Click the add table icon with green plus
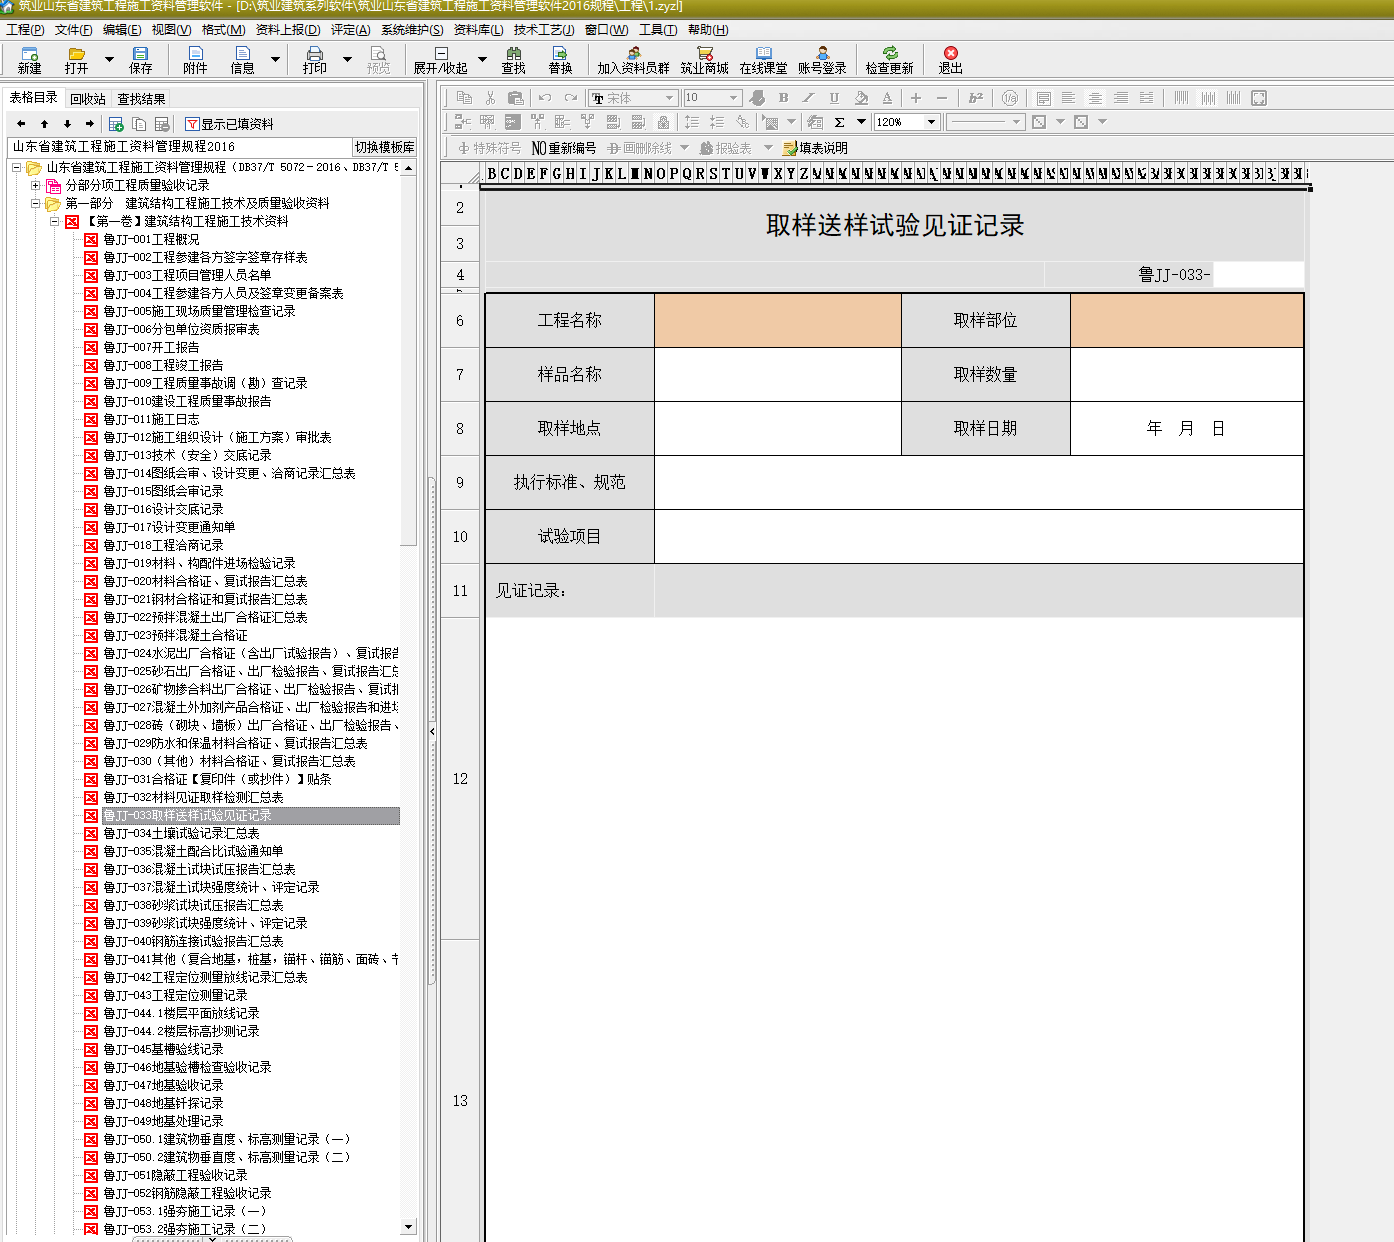Screen dimensions: 1394x1242 coord(116,124)
